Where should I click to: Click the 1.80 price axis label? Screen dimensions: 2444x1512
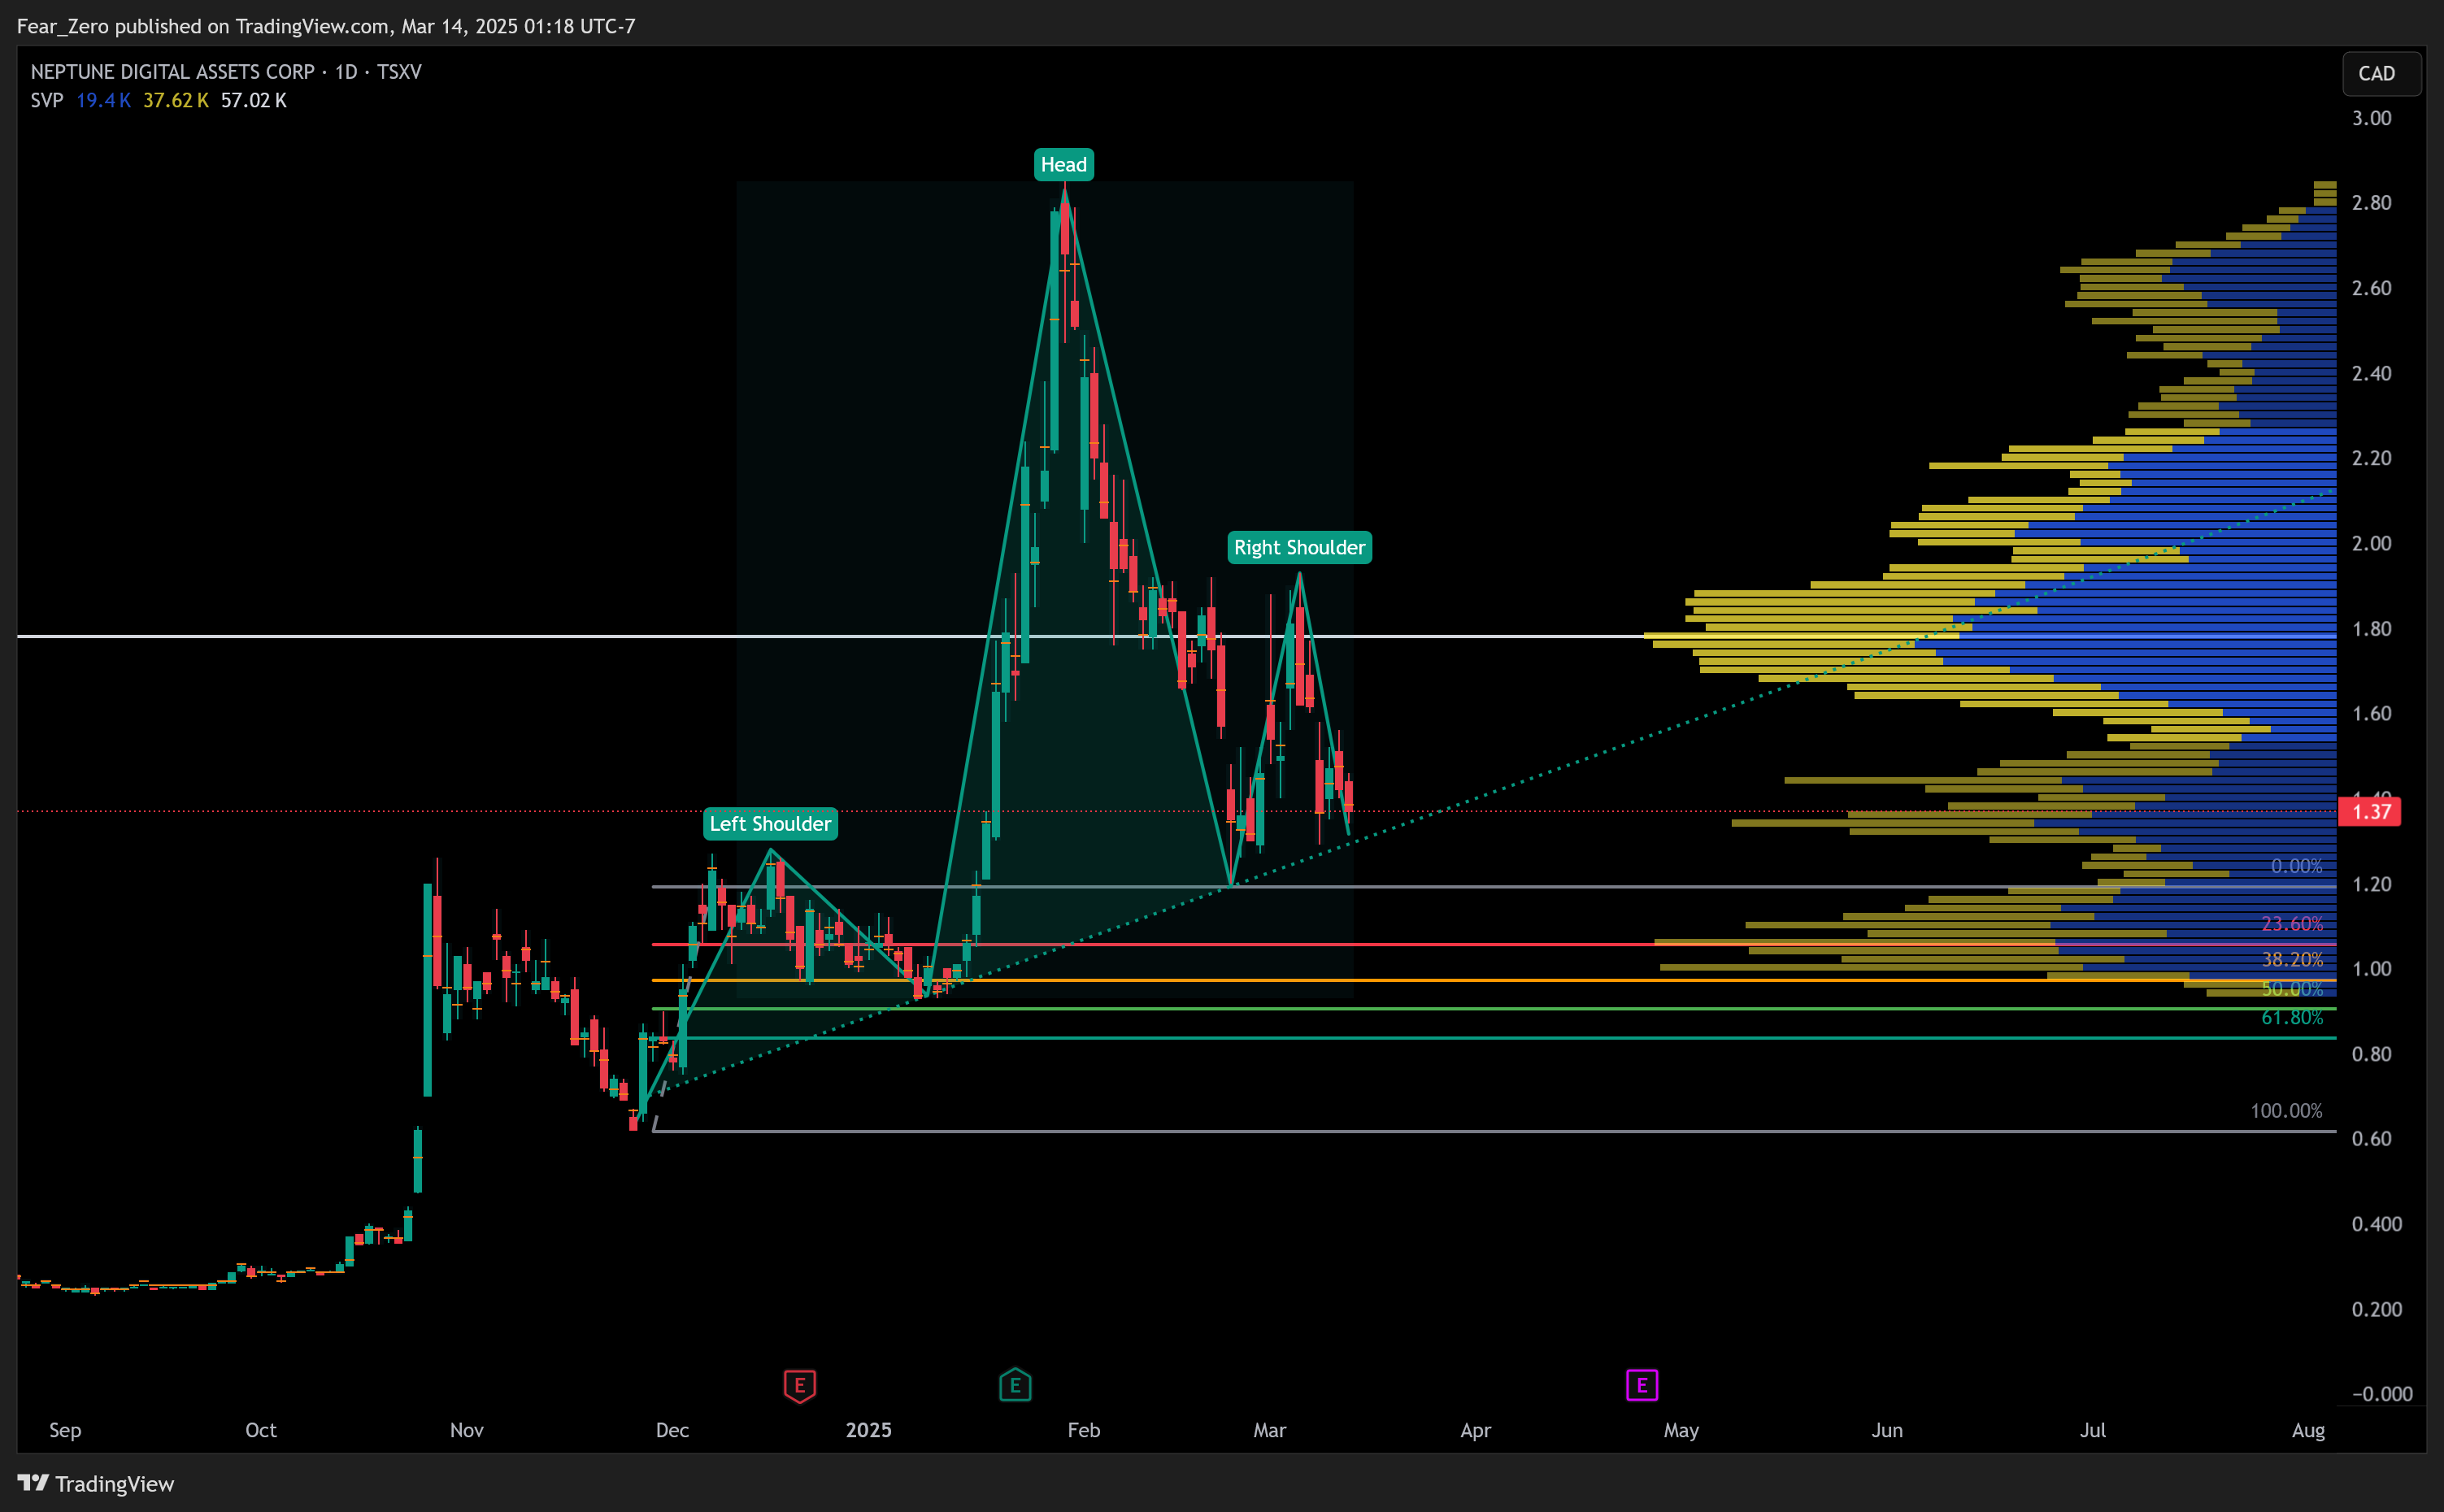(2371, 630)
